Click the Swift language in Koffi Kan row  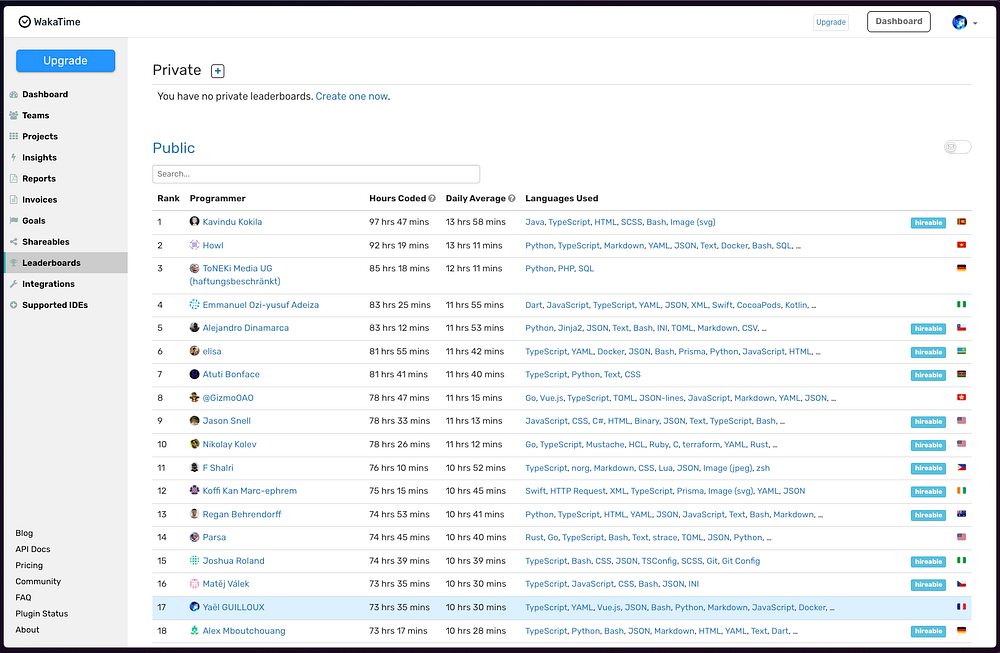536,491
